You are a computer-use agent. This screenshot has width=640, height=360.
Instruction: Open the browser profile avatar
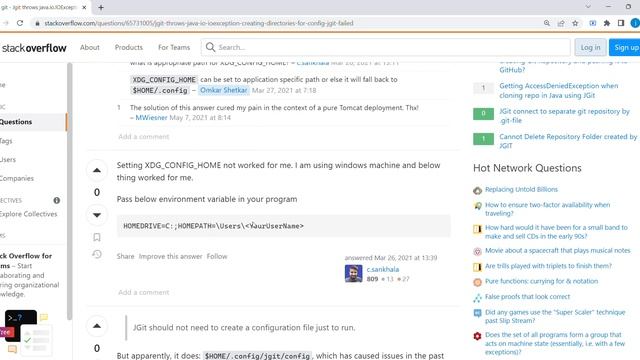tap(635, 23)
